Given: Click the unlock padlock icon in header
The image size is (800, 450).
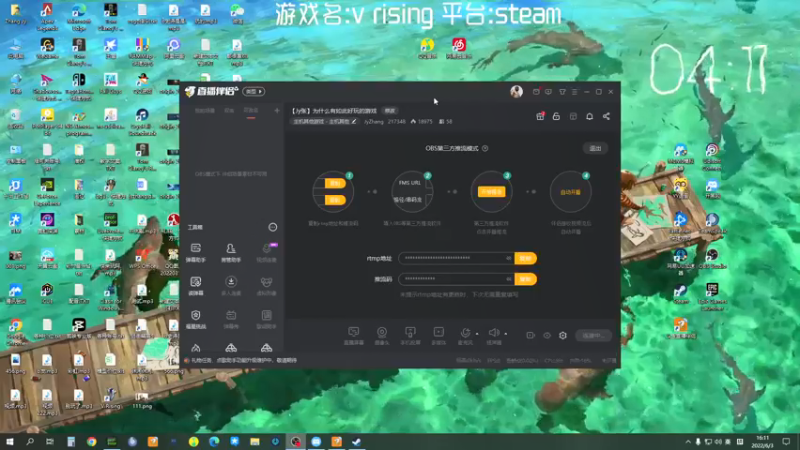Looking at the screenshot, I should (556, 116).
